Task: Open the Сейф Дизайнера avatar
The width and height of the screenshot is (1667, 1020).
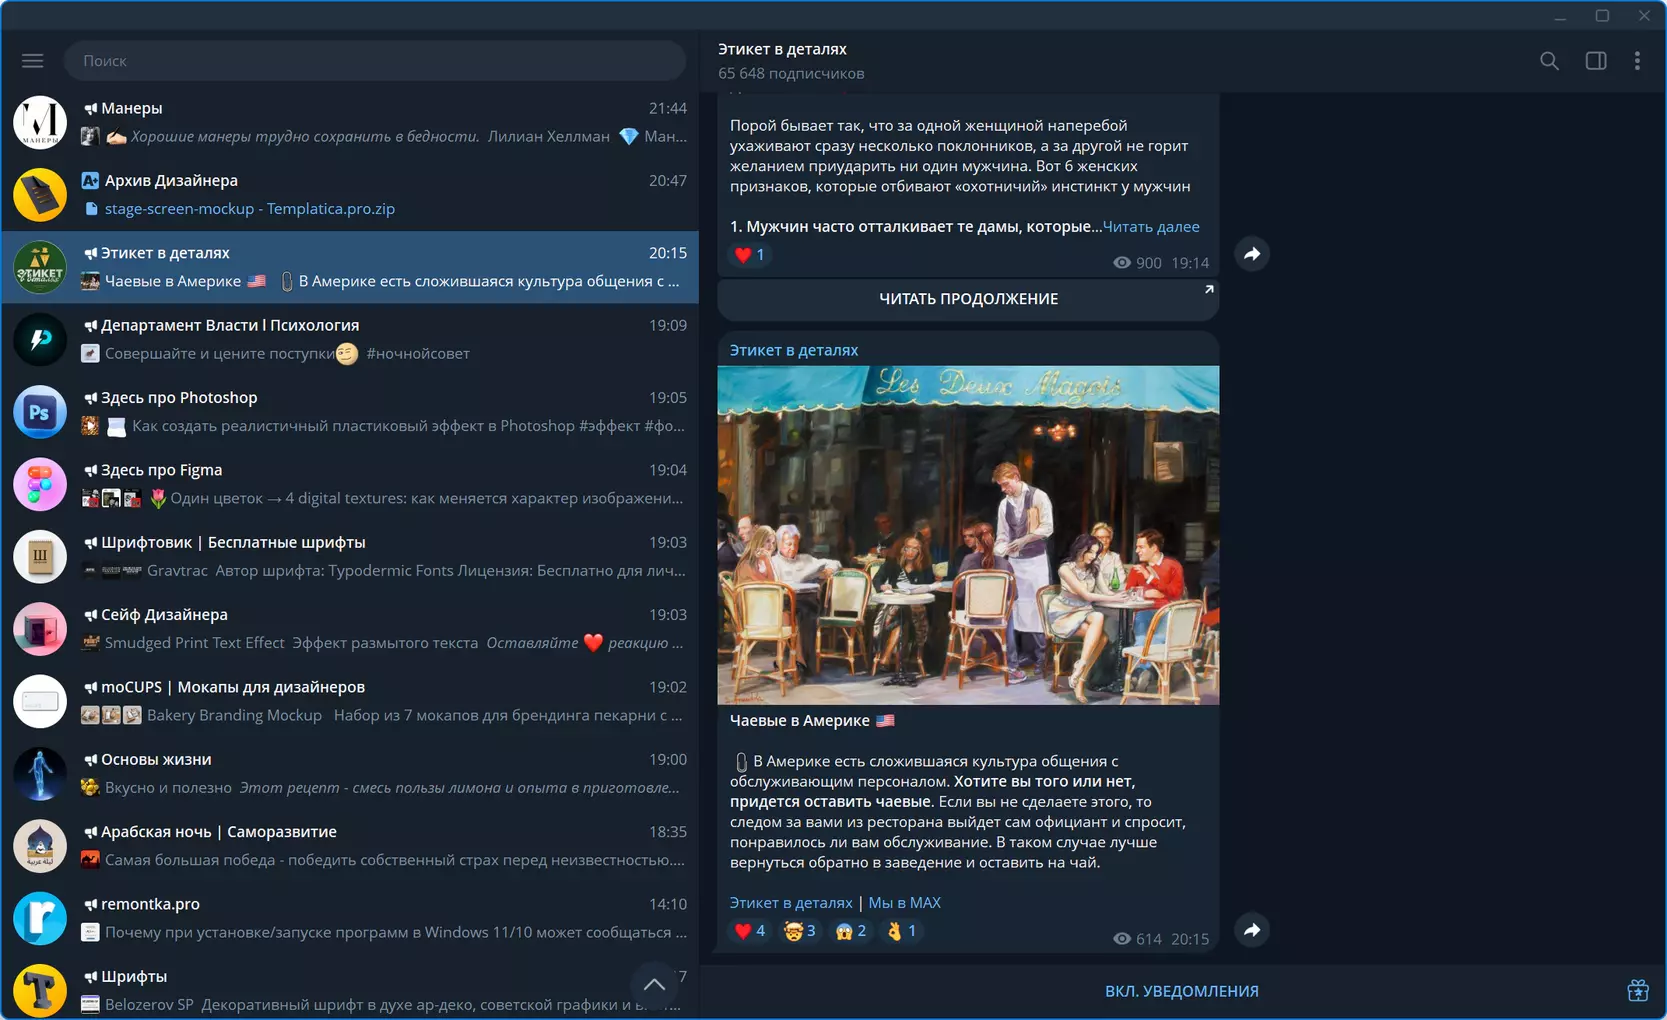Action: [40, 629]
